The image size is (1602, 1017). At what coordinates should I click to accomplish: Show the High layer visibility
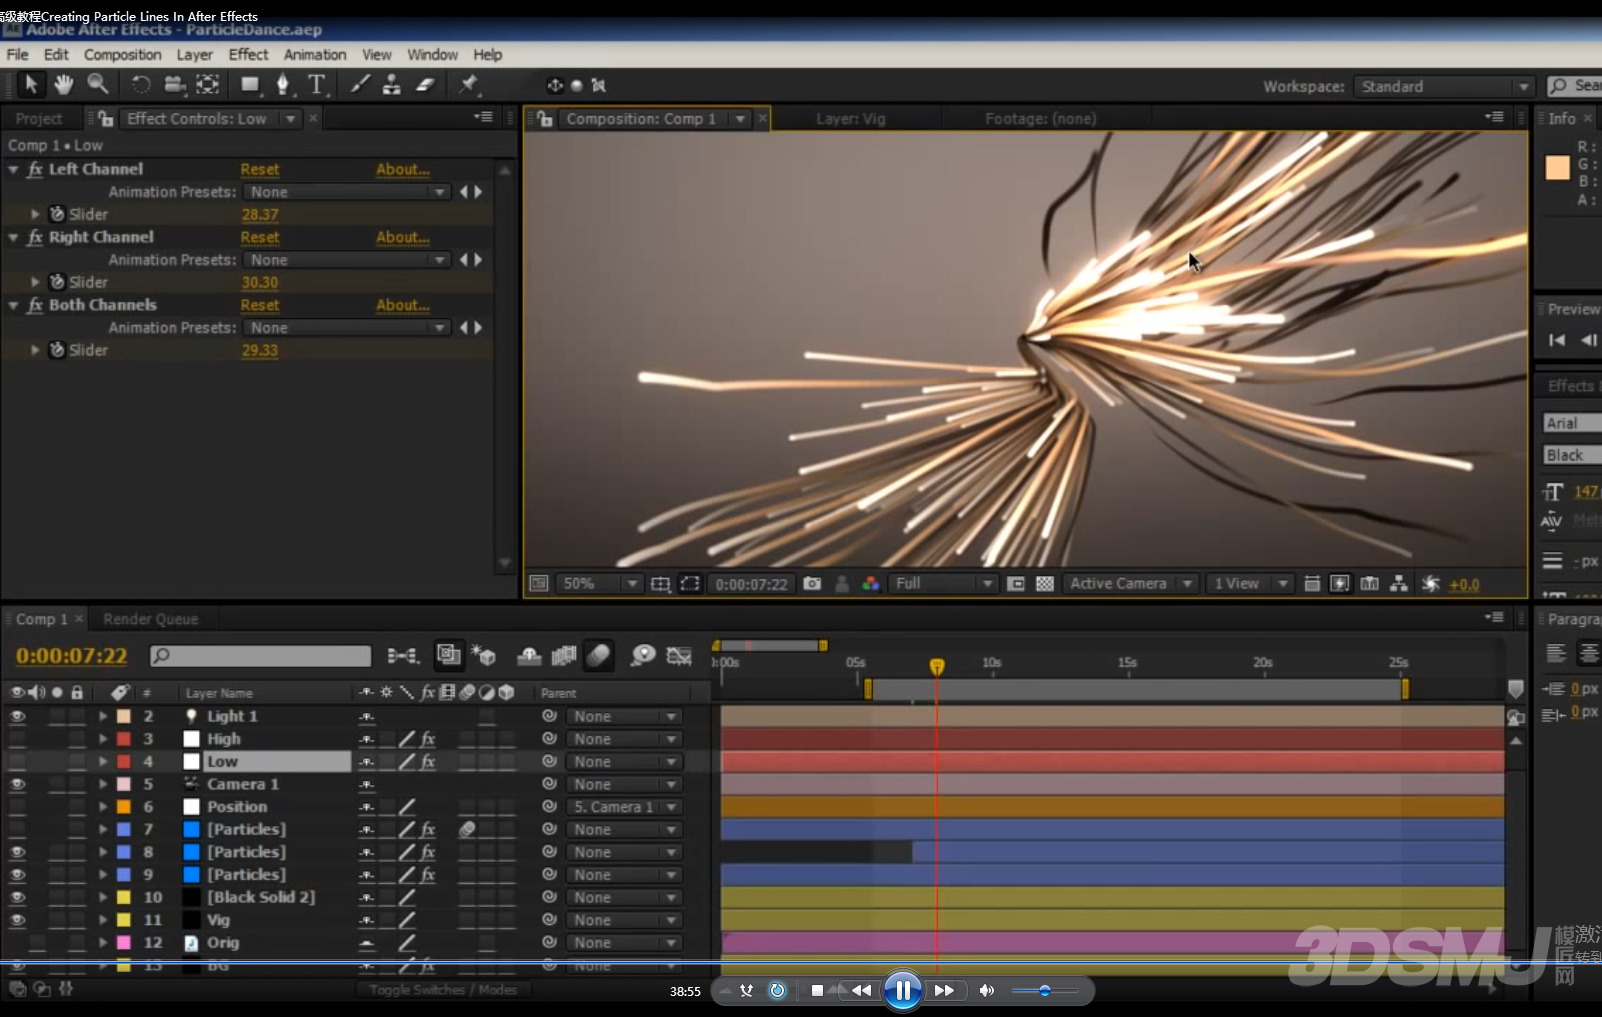coord(17,739)
